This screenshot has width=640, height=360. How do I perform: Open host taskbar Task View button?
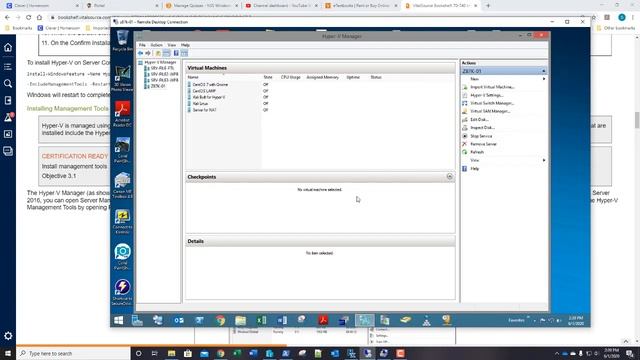tap(155, 353)
